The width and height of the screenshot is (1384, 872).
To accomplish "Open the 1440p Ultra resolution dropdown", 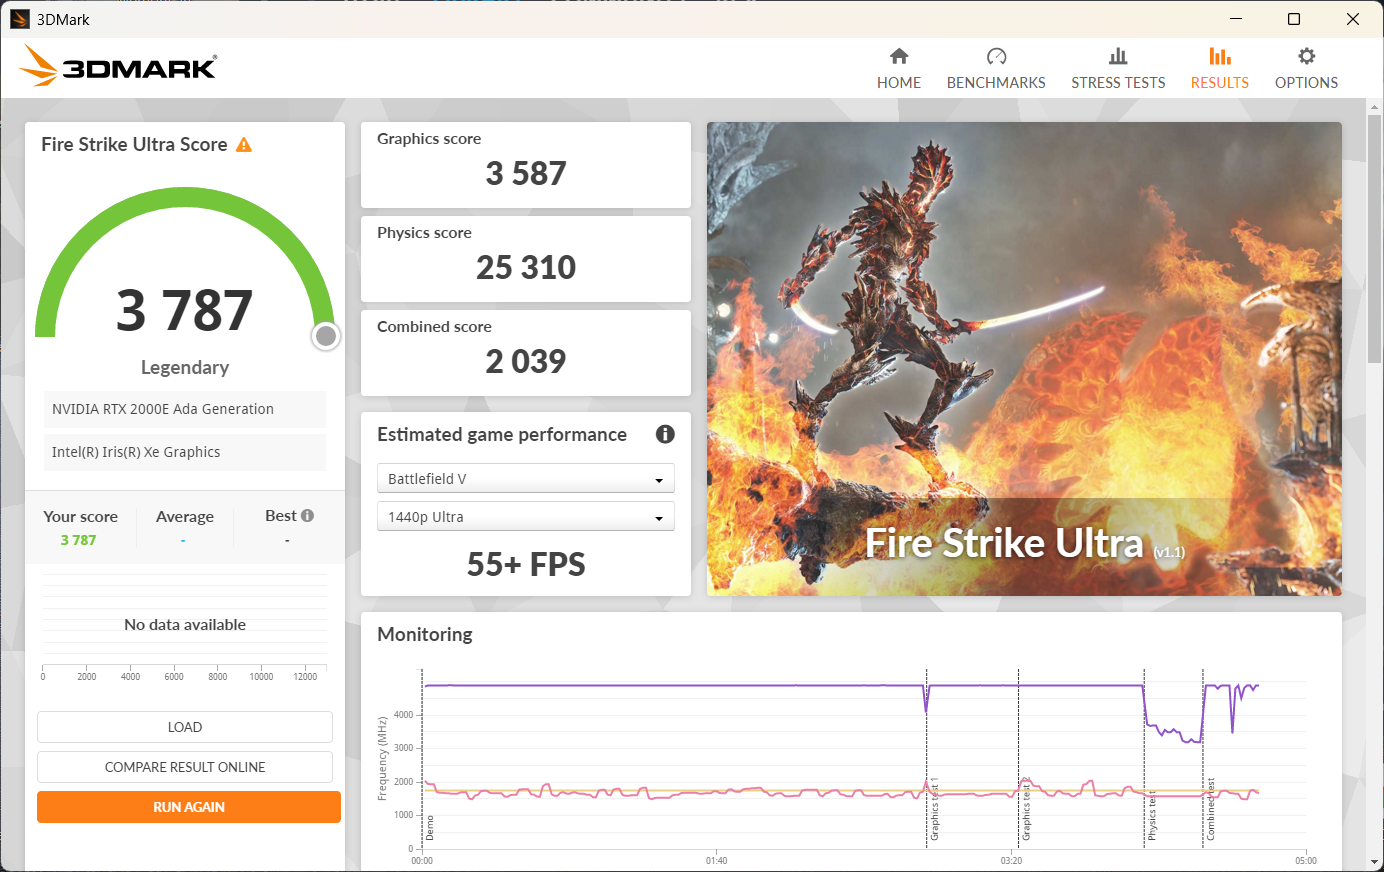I will pyautogui.click(x=525, y=517).
